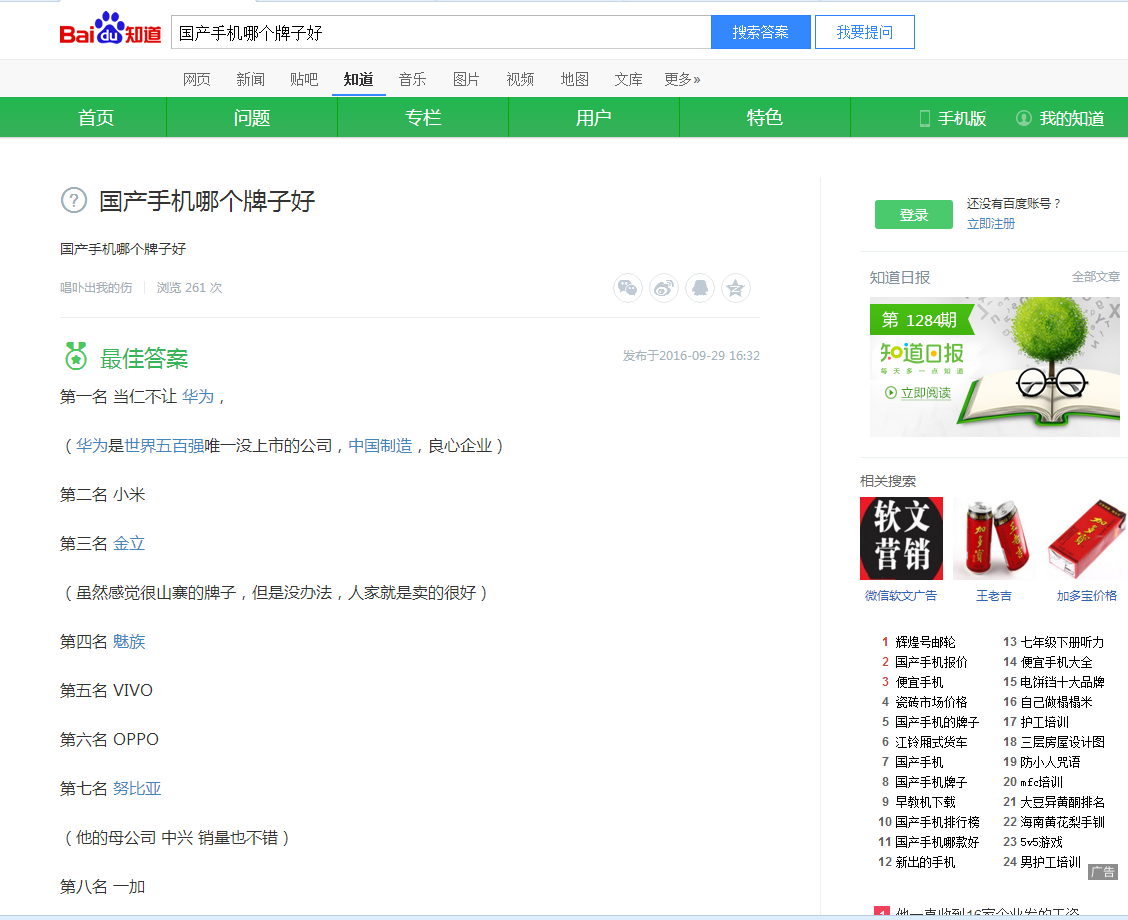Open related search 瓷砖市场价格

click(931, 702)
